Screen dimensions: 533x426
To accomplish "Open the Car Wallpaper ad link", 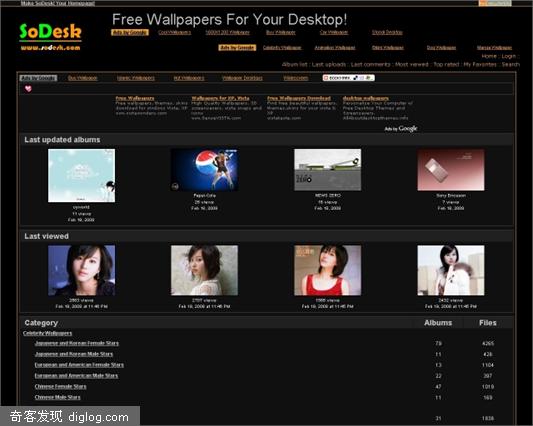I will pos(334,32).
